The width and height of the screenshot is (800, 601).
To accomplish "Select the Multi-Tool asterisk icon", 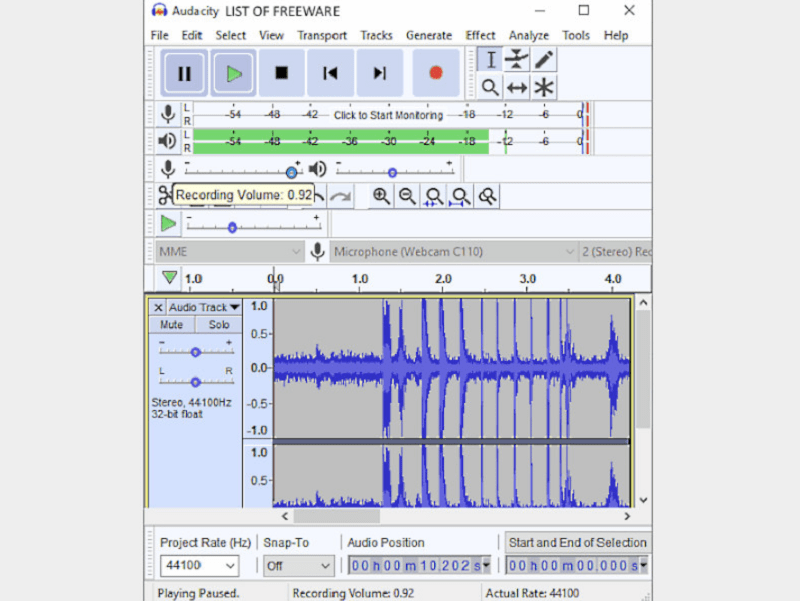I will (x=544, y=87).
